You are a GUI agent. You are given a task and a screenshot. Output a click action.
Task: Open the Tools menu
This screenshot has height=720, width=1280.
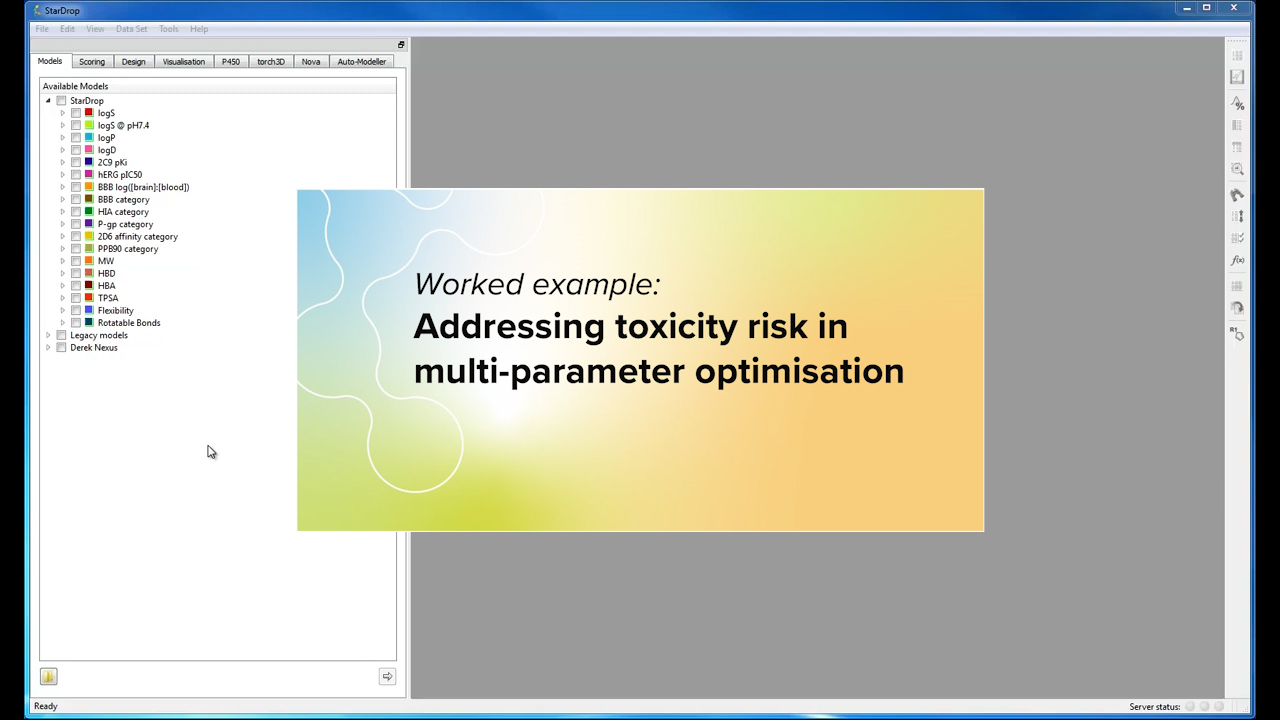point(168,28)
